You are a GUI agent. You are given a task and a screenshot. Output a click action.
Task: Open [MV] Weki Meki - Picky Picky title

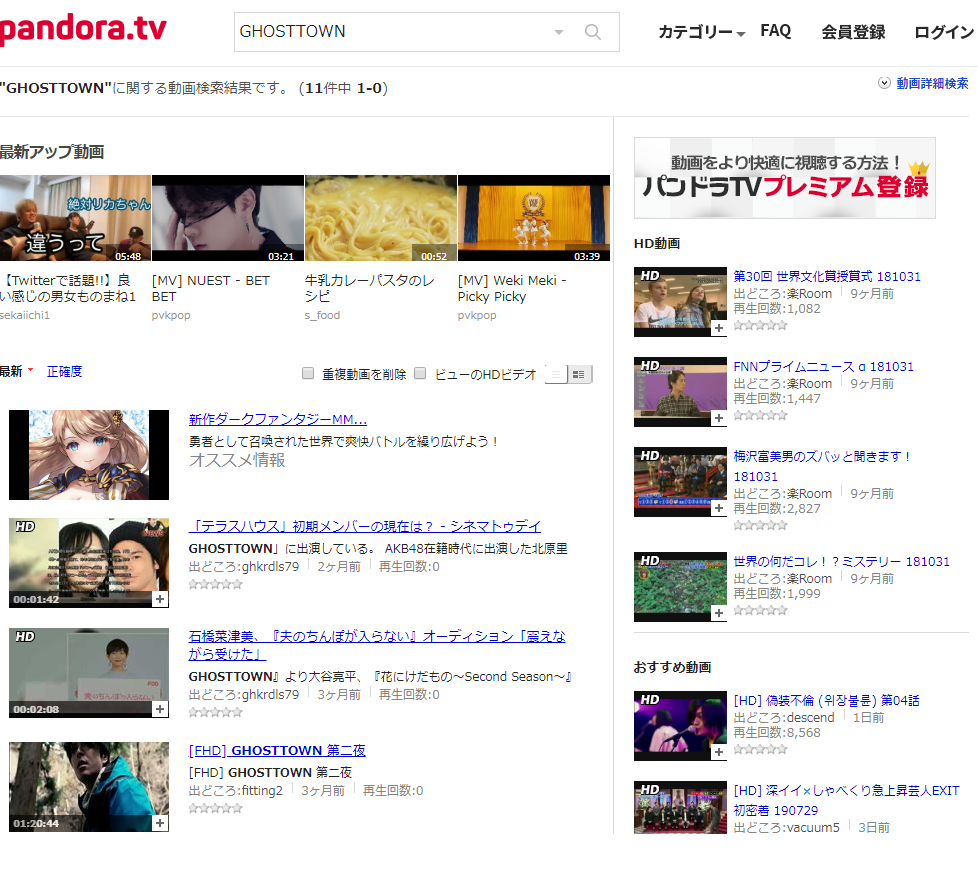(x=512, y=288)
